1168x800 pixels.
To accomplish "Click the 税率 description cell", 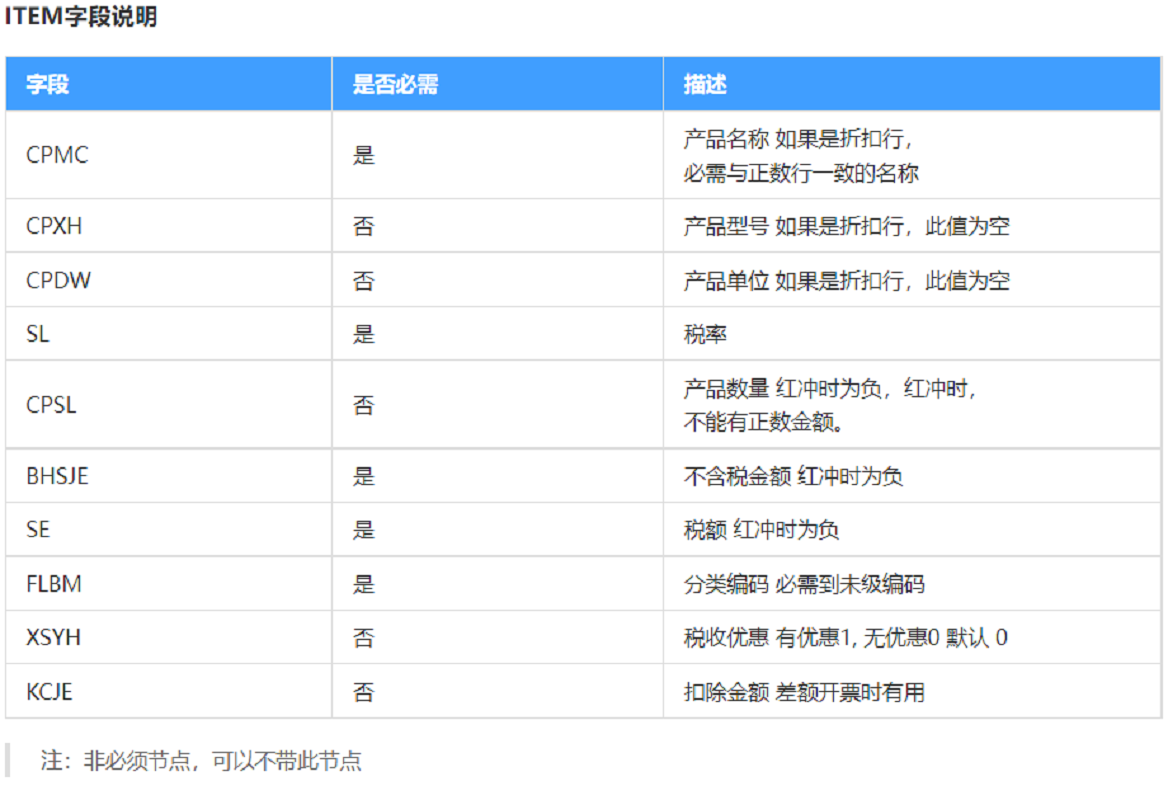I will pos(705,334).
